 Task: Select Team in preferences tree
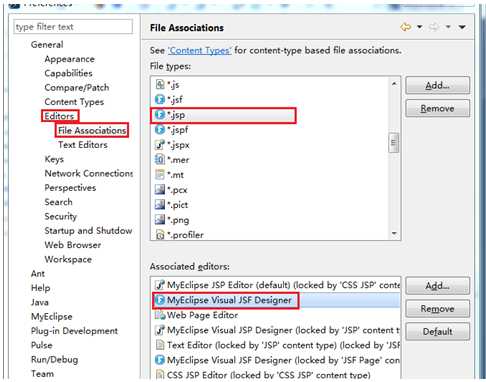[x=42, y=374]
